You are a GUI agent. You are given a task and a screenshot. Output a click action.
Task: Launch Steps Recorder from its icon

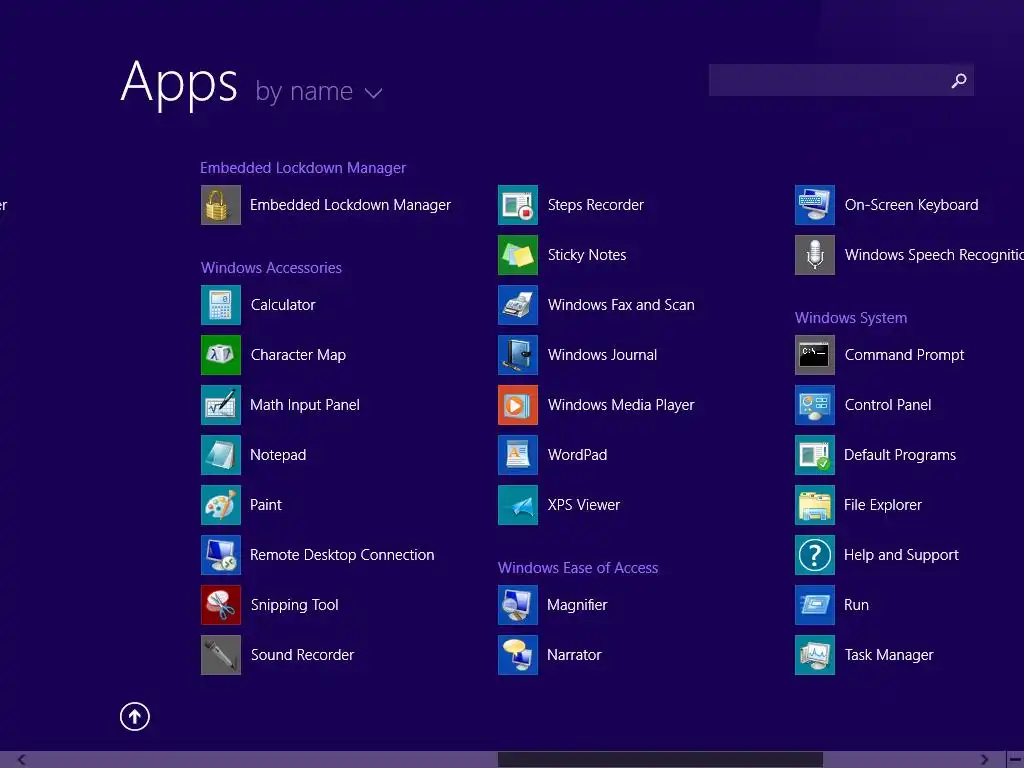point(518,205)
